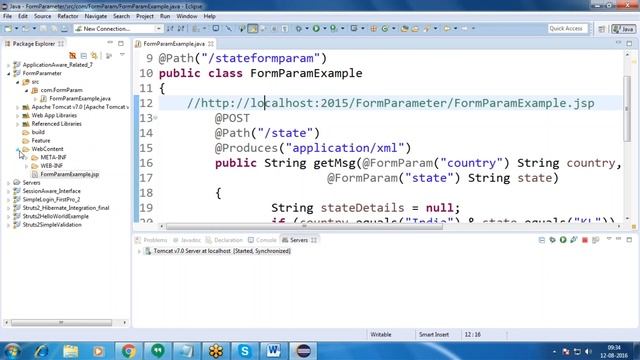Open Skype from taskbar
The height and width of the screenshot is (360, 640).
tap(244, 351)
